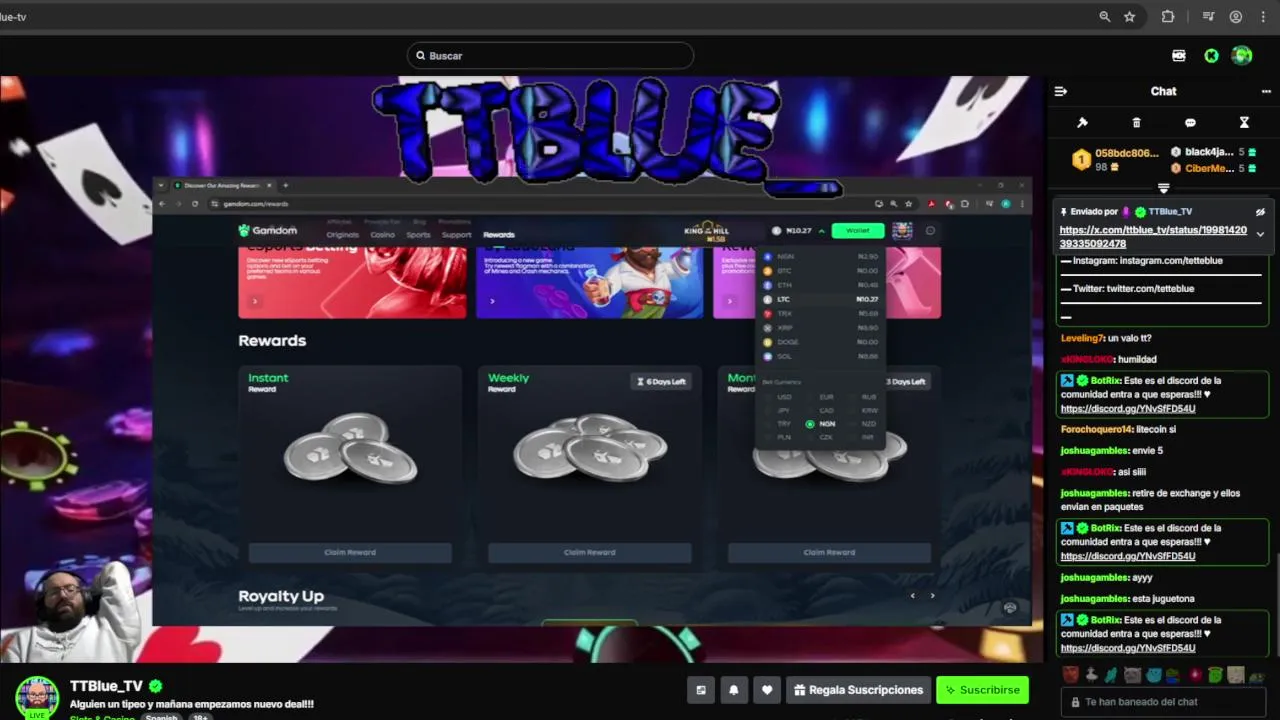
Task: Hide the pinned message with the crossed-eye icon
Action: click(x=1260, y=212)
